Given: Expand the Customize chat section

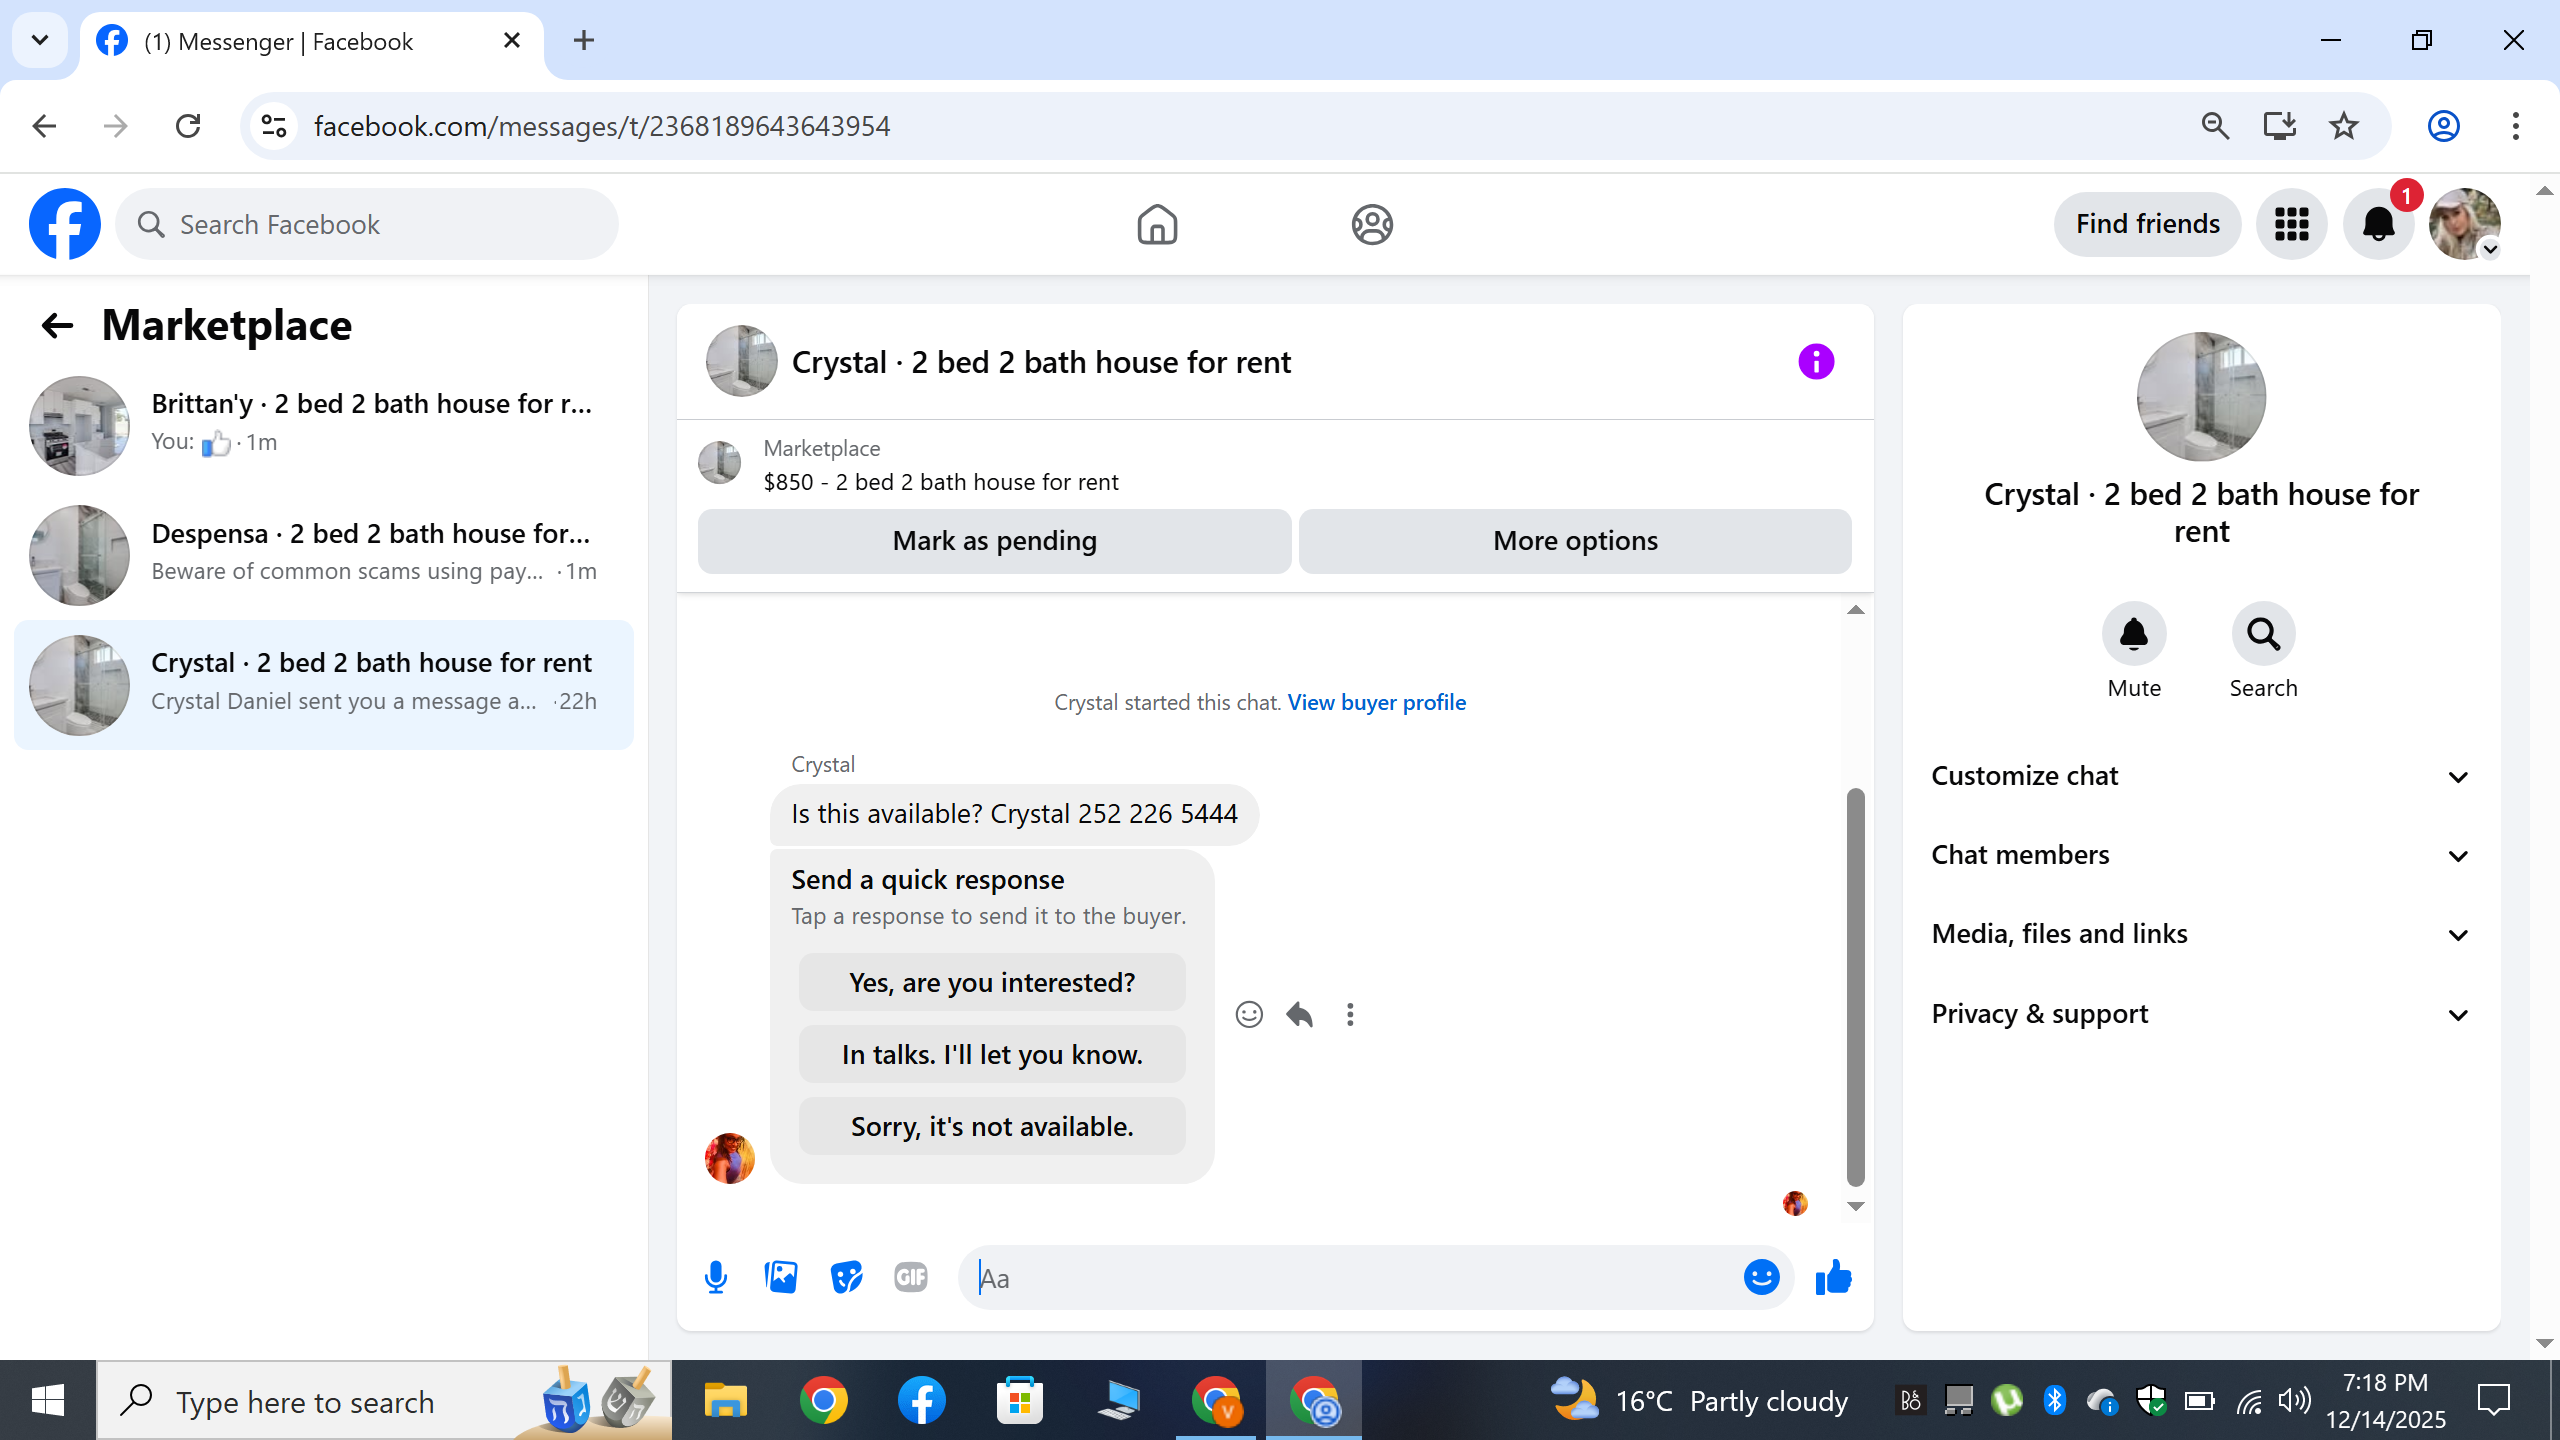Looking at the screenshot, I should 2200,776.
